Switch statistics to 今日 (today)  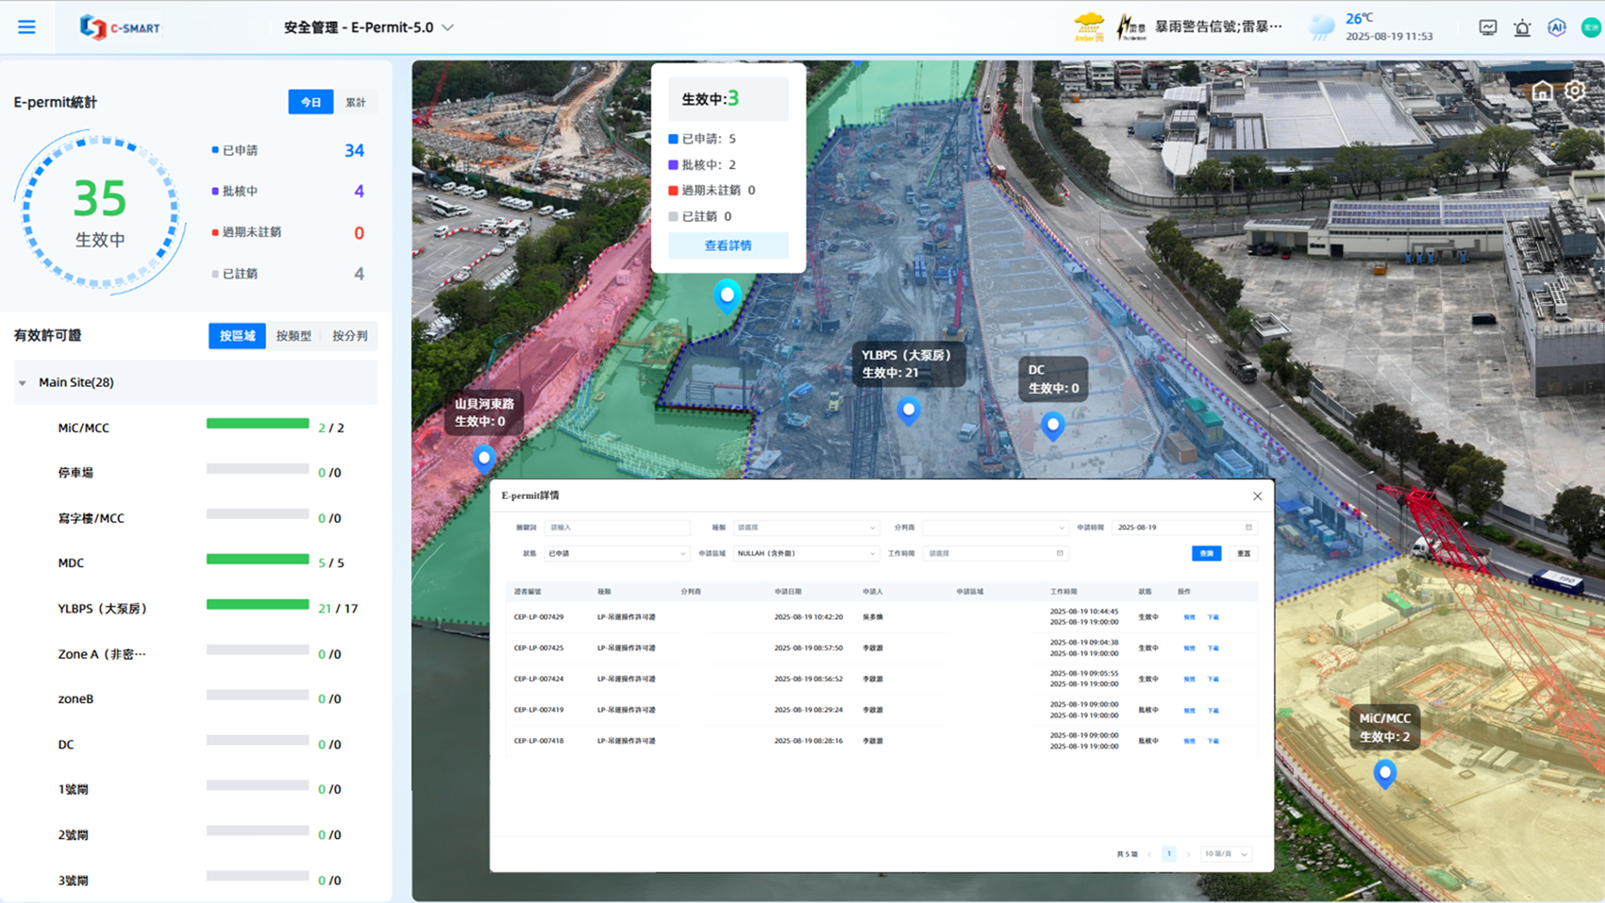[x=311, y=102]
